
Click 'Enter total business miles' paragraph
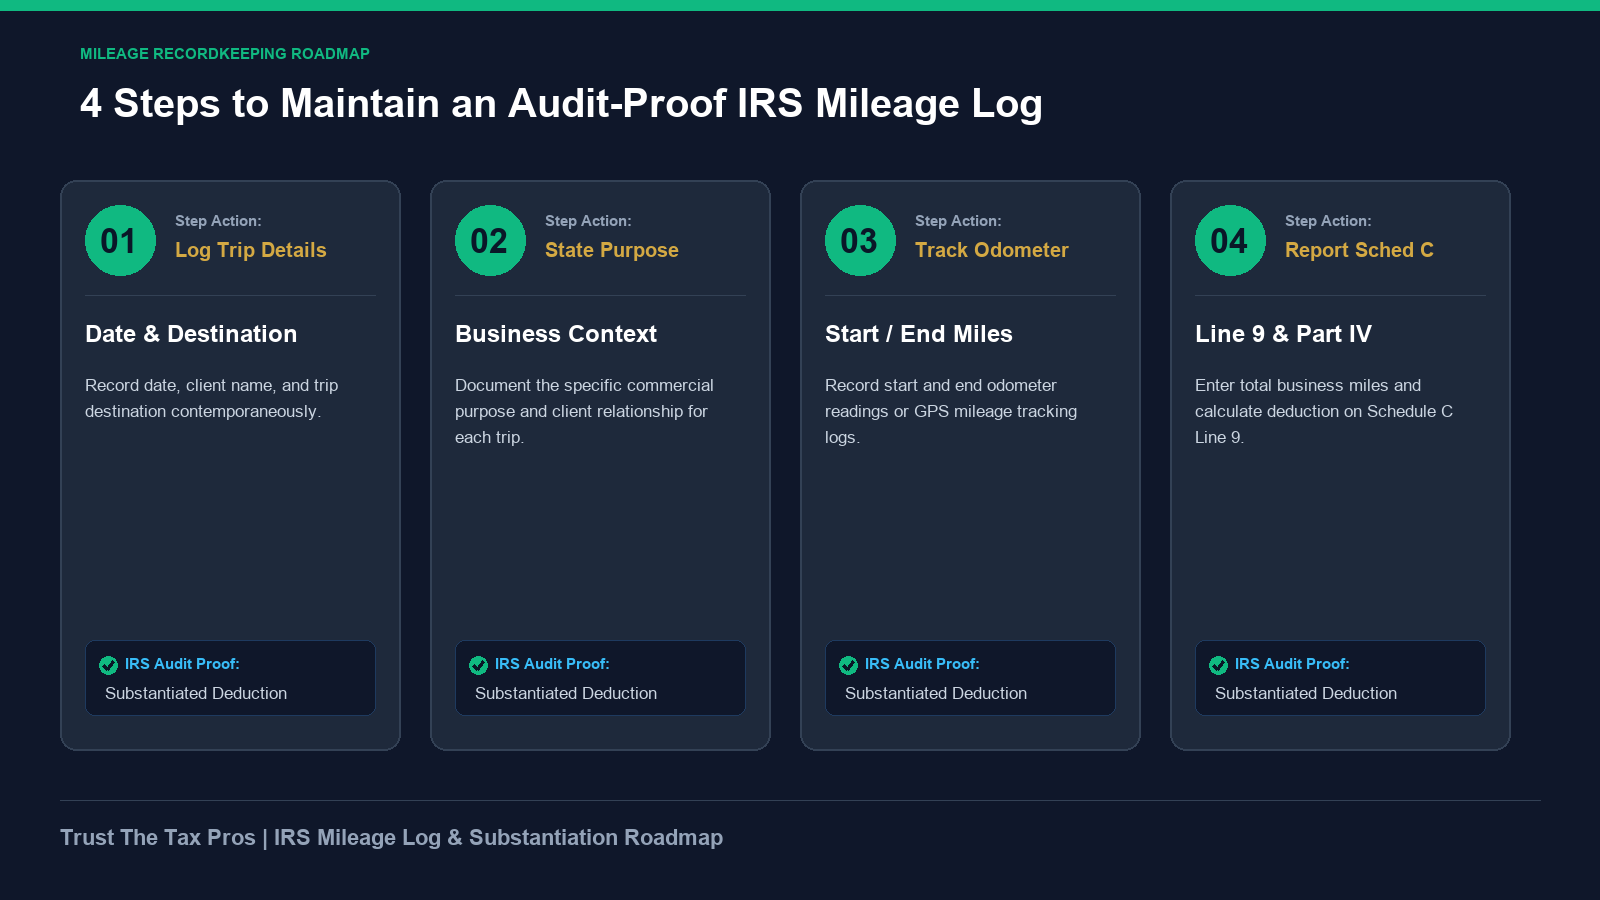click(1324, 411)
